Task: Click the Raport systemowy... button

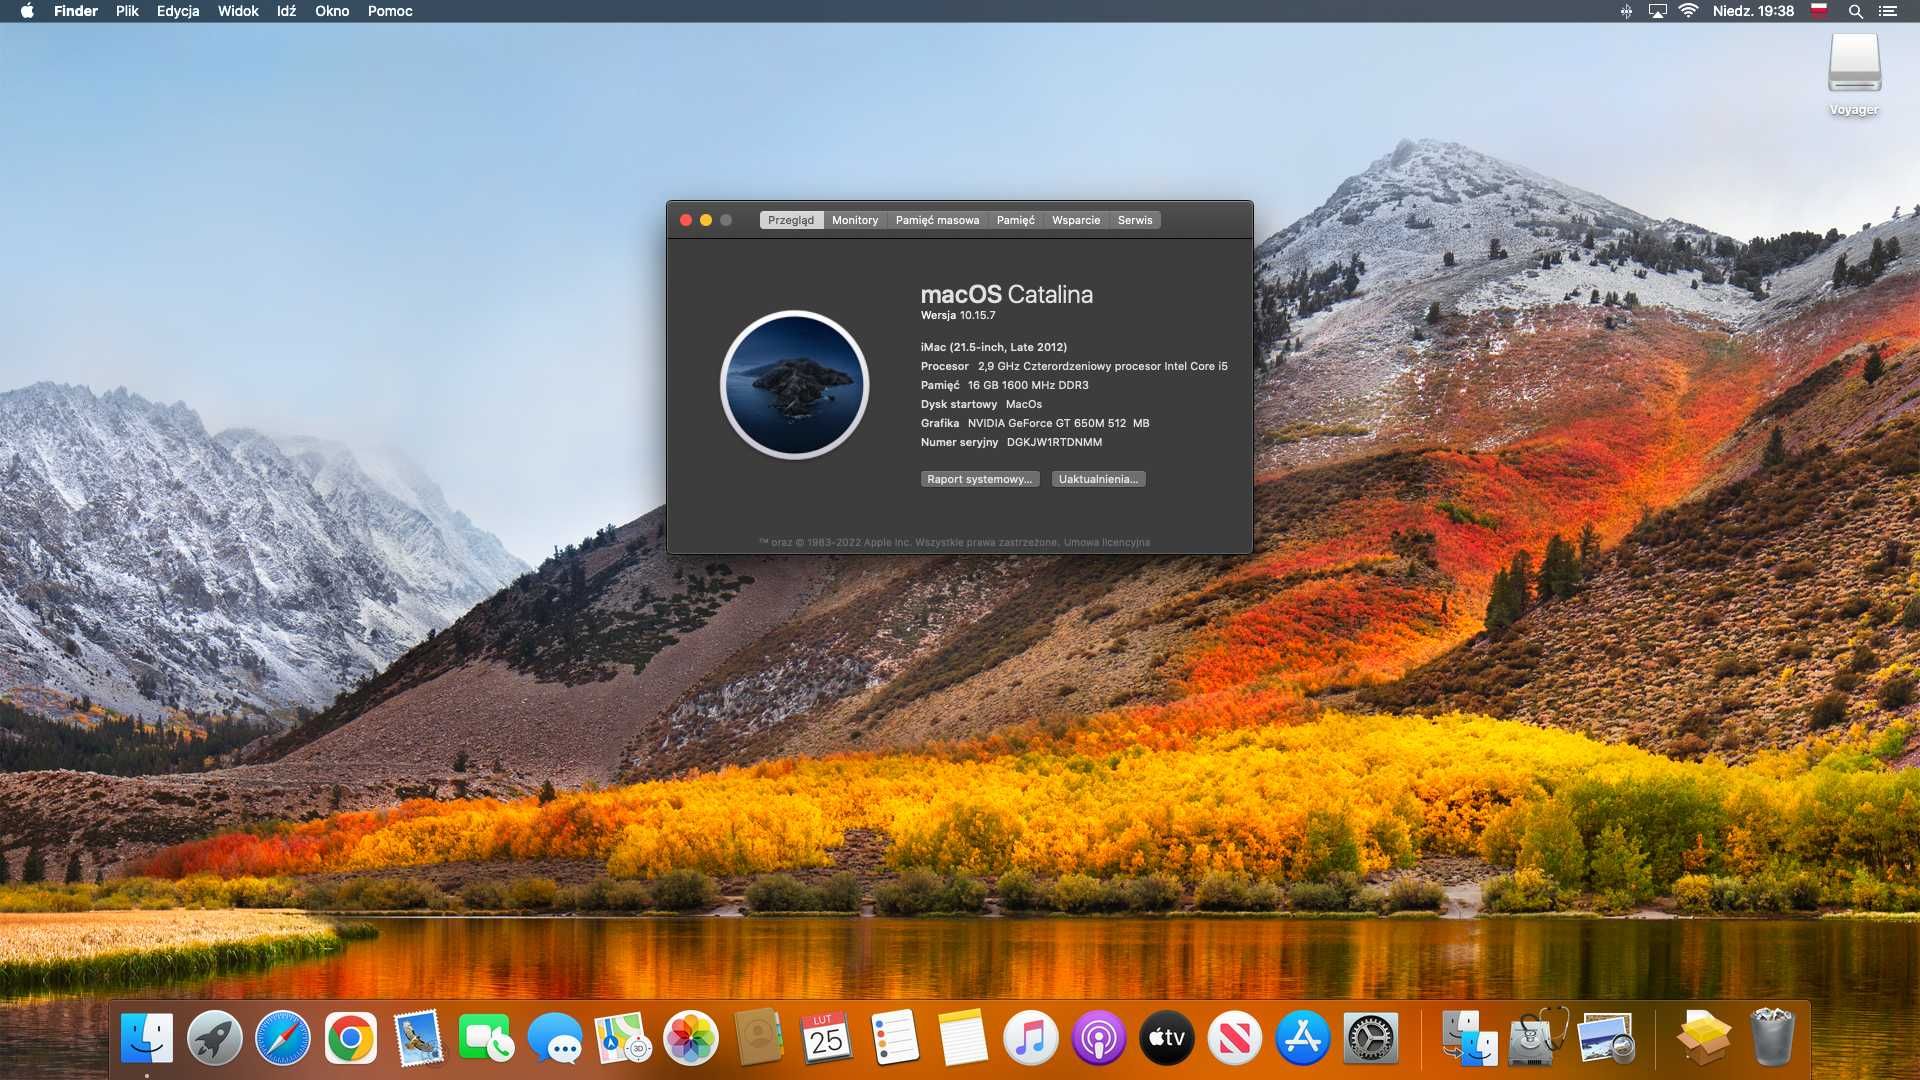Action: [x=979, y=479]
